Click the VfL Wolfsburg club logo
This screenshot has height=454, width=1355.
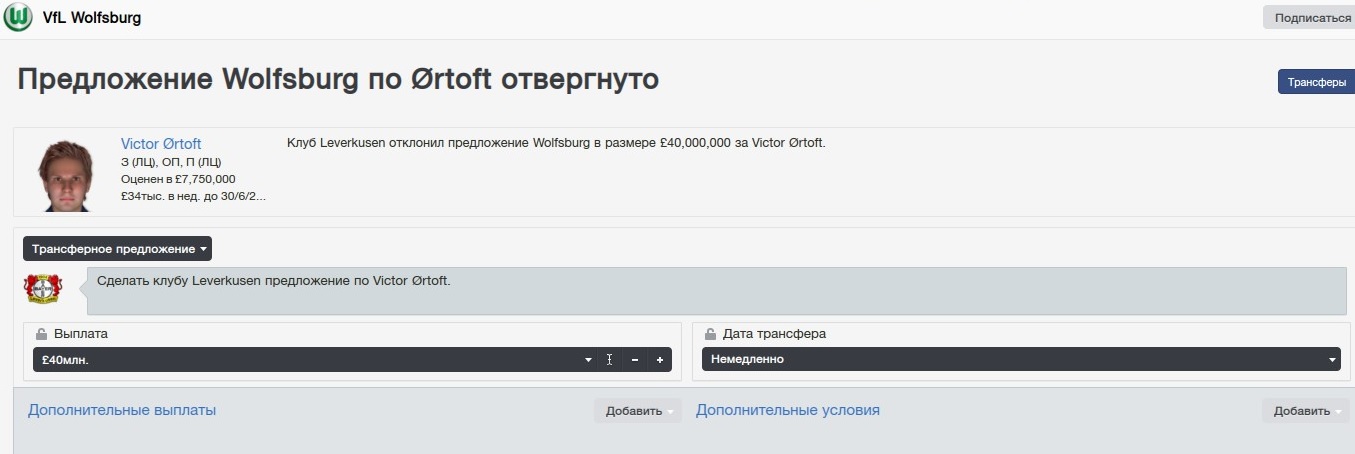pos(17,18)
